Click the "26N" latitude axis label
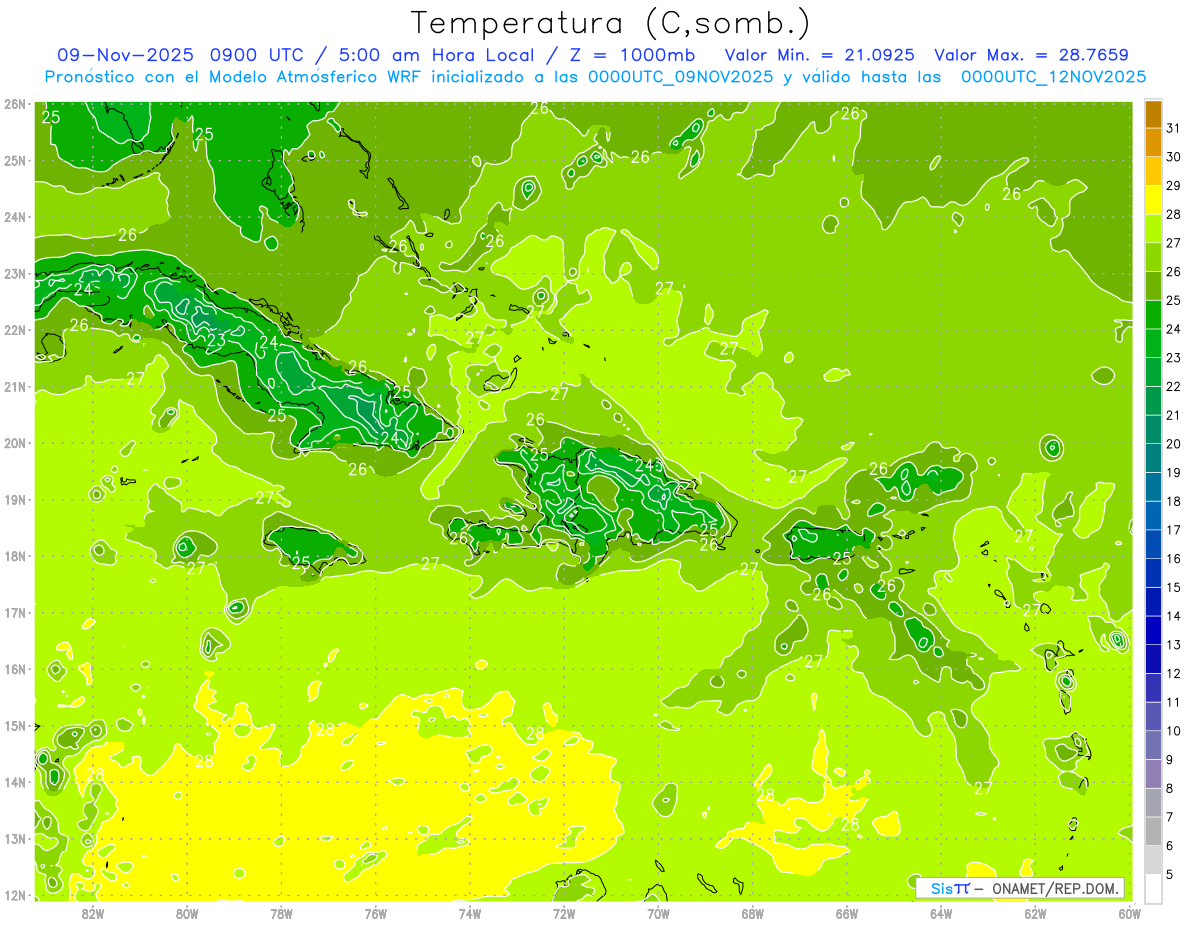The width and height of the screenshot is (1200, 927). [x=14, y=104]
